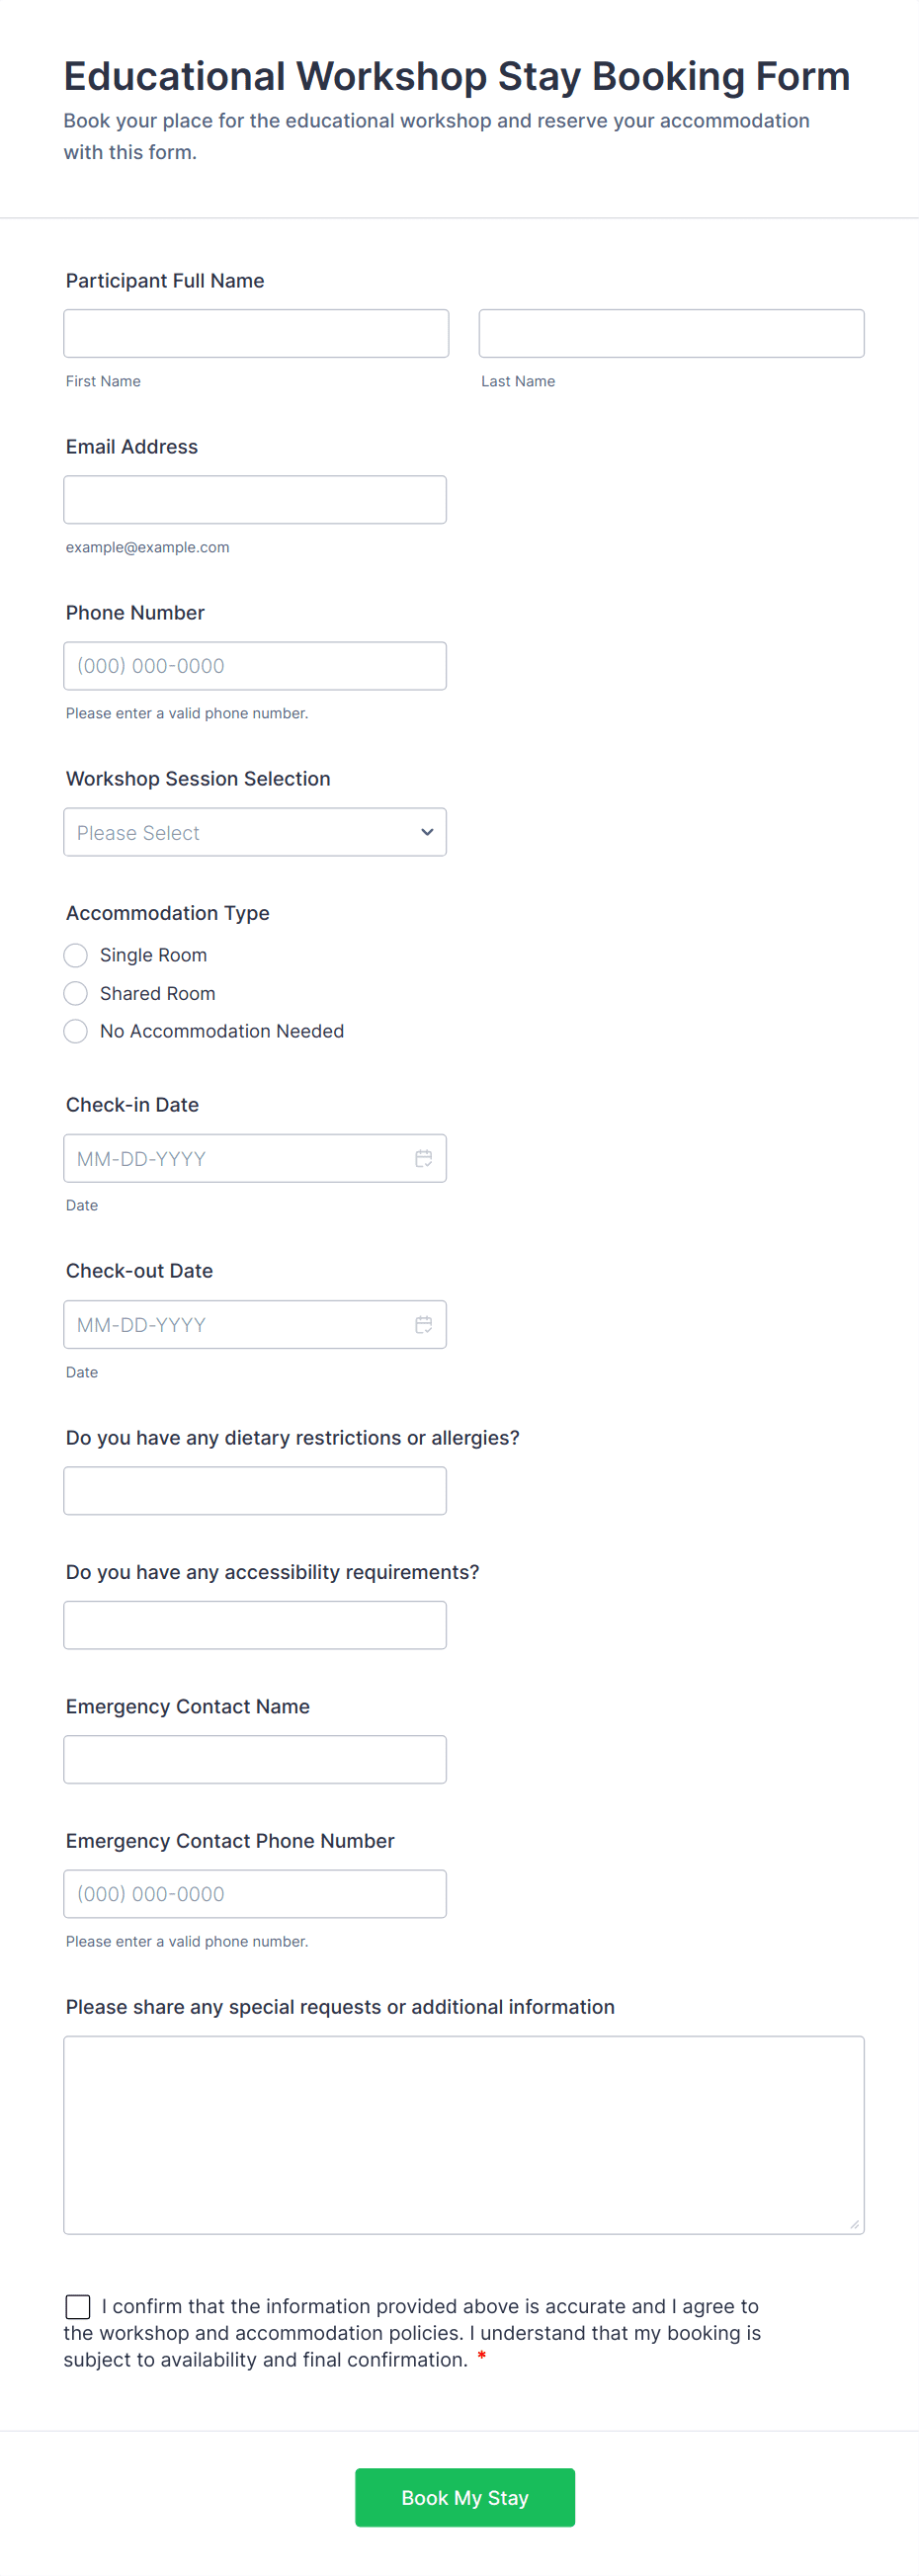The height and width of the screenshot is (2576, 919).
Task: Open the Check-out Date calendar picker icon
Action: pyautogui.click(x=424, y=1324)
